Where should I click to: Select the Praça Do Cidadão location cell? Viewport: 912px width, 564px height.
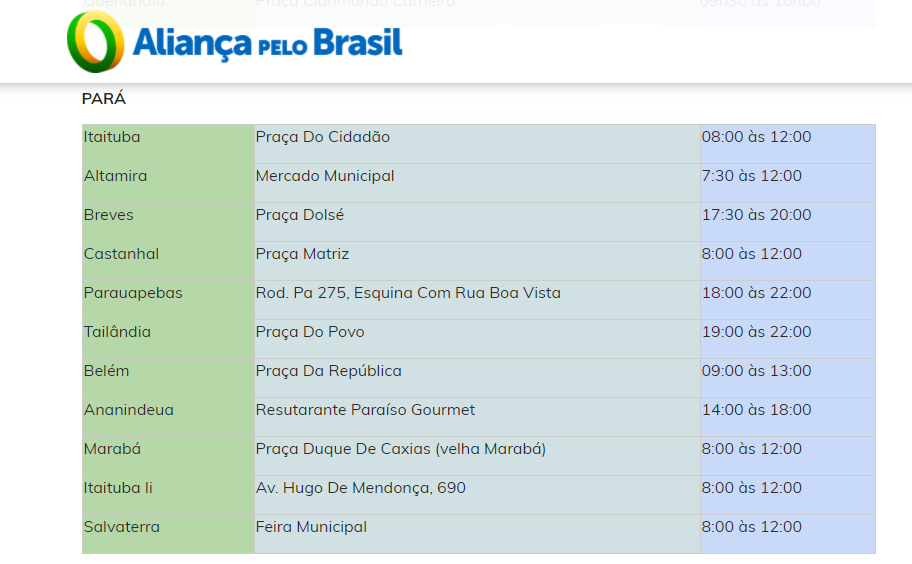pos(323,137)
